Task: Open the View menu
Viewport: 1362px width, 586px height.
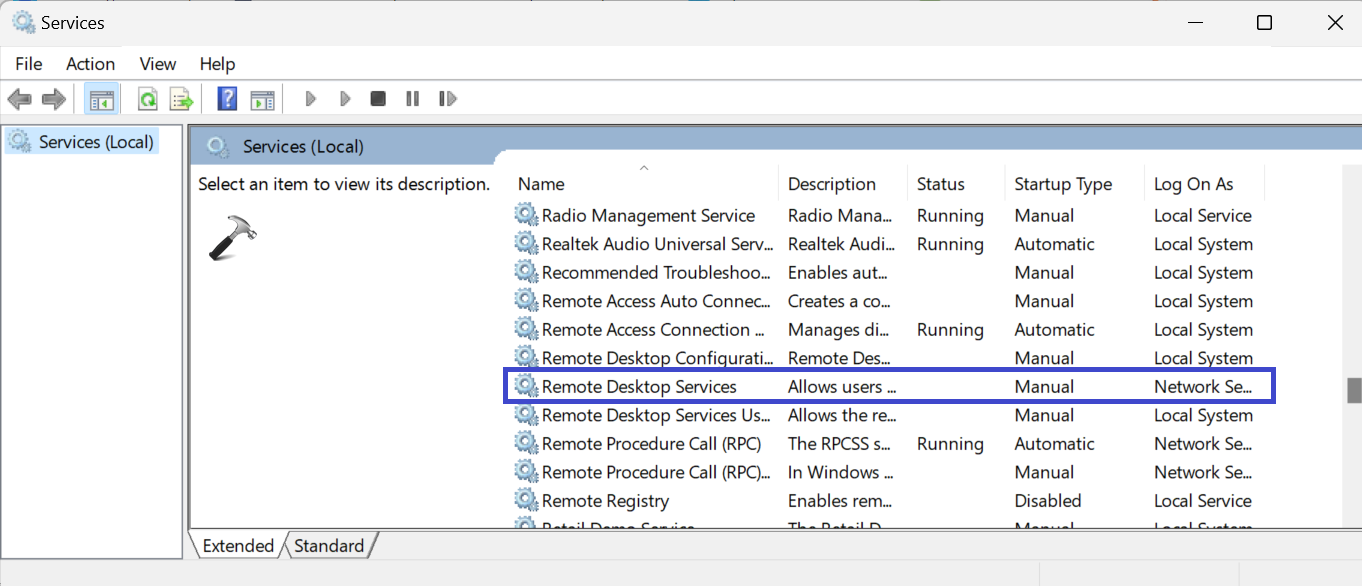Action: coord(157,64)
